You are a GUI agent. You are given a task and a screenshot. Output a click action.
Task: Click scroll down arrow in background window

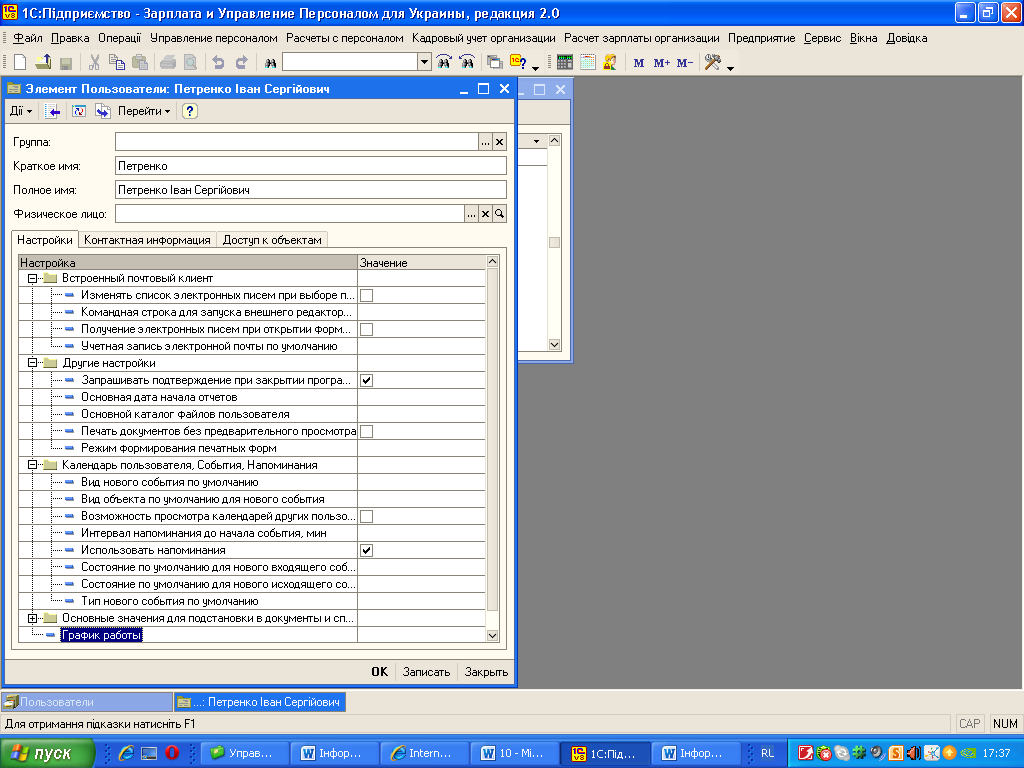tap(554, 344)
